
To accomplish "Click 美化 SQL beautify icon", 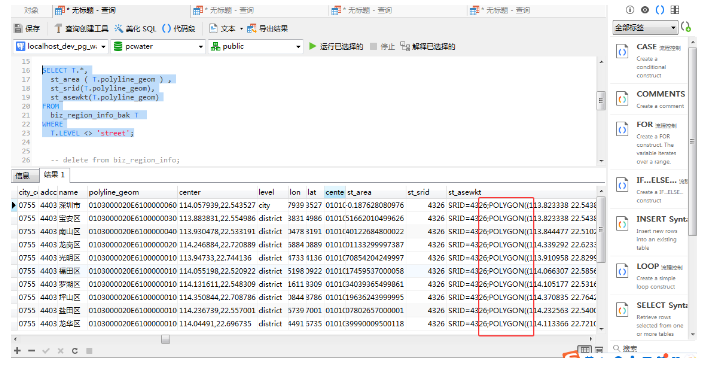I will (118, 28).
